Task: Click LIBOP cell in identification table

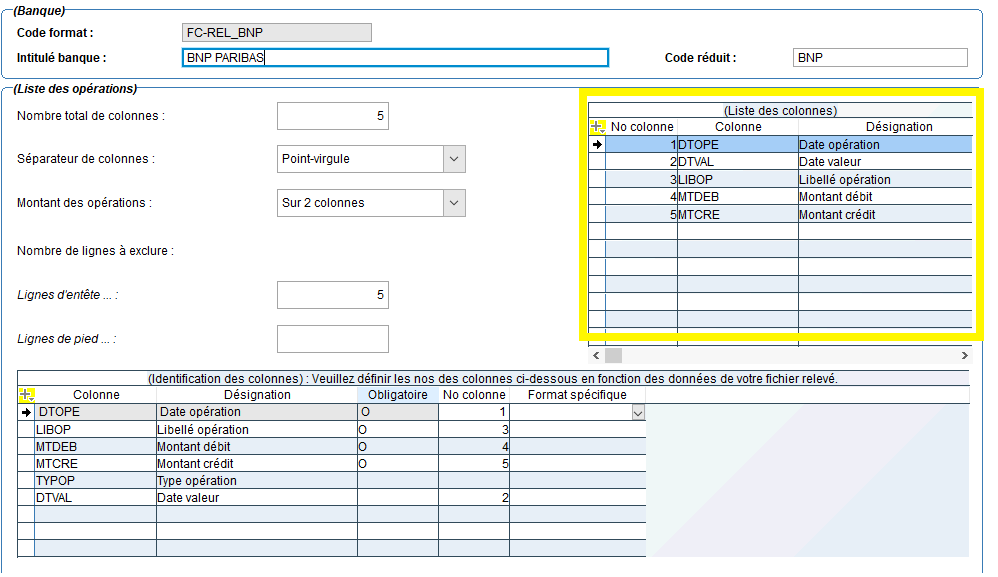Action: click(95, 429)
